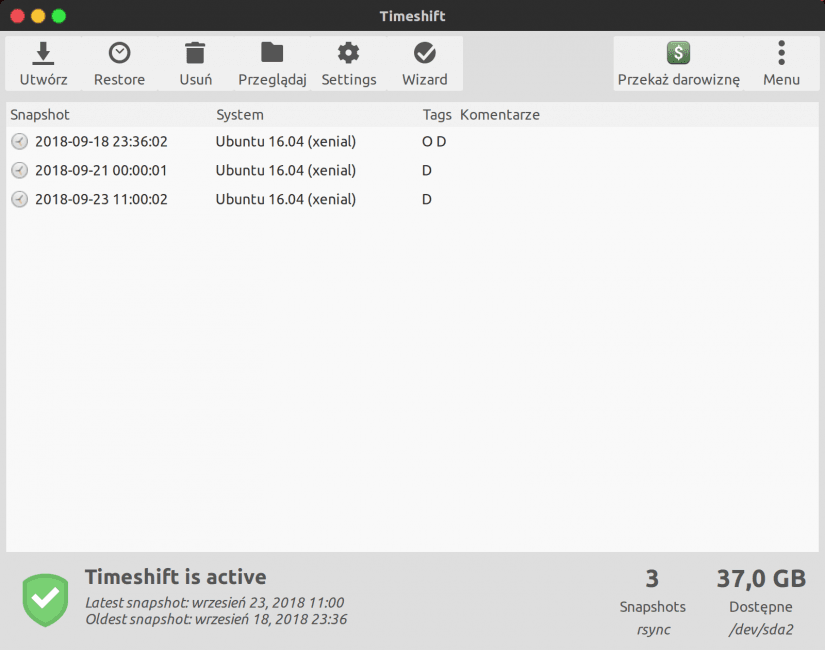The image size is (825, 650).
Task: Click the Komentarze column header
Action: click(x=500, y=115)
